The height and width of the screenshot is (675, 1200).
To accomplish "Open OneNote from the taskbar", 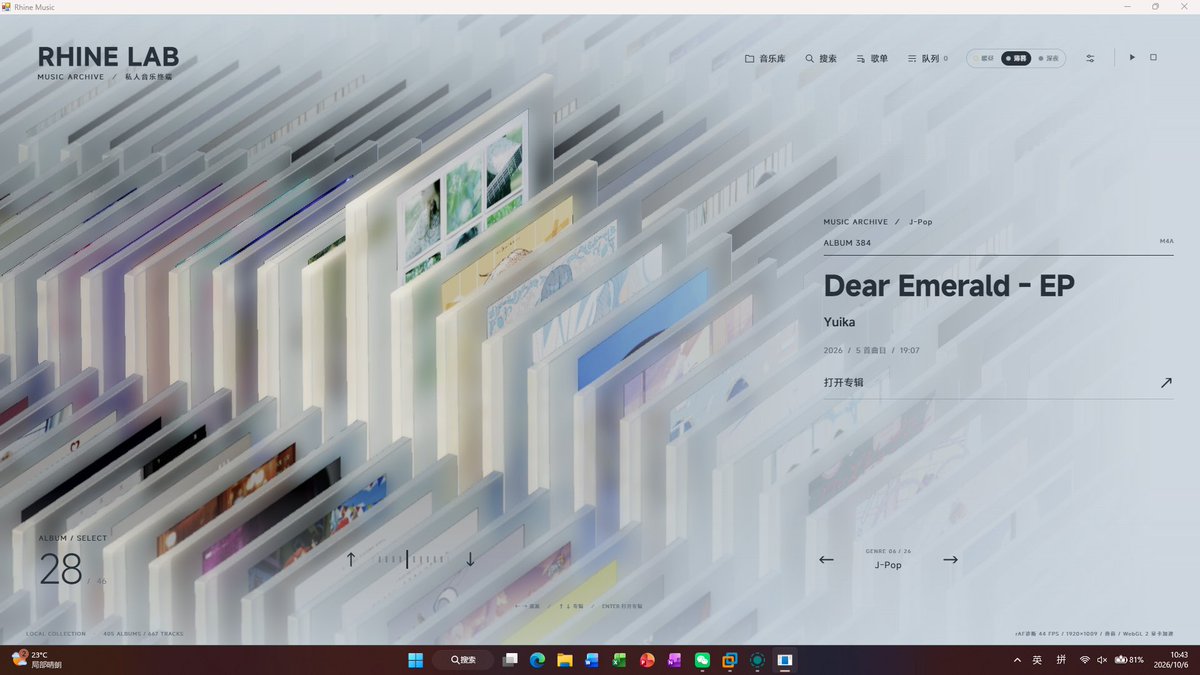I will click(x=674, y=660).
